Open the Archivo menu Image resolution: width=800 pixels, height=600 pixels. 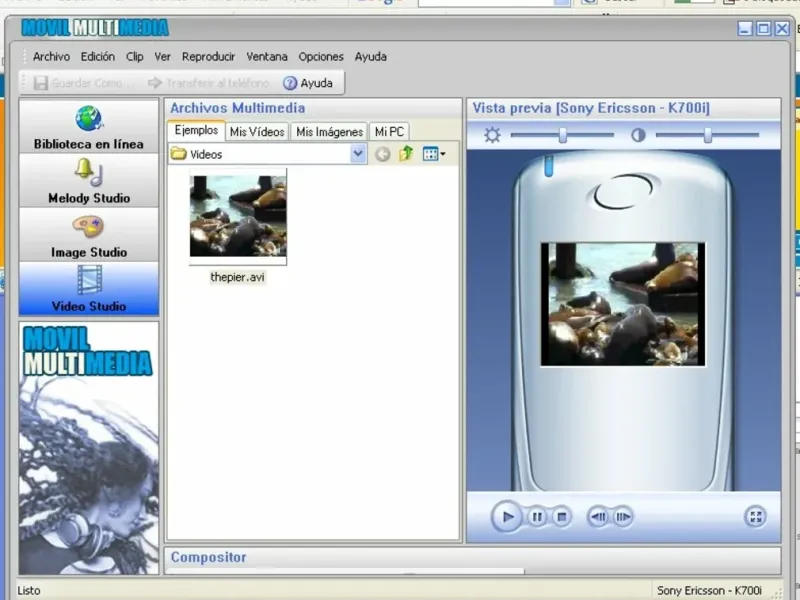coord(51,57)
